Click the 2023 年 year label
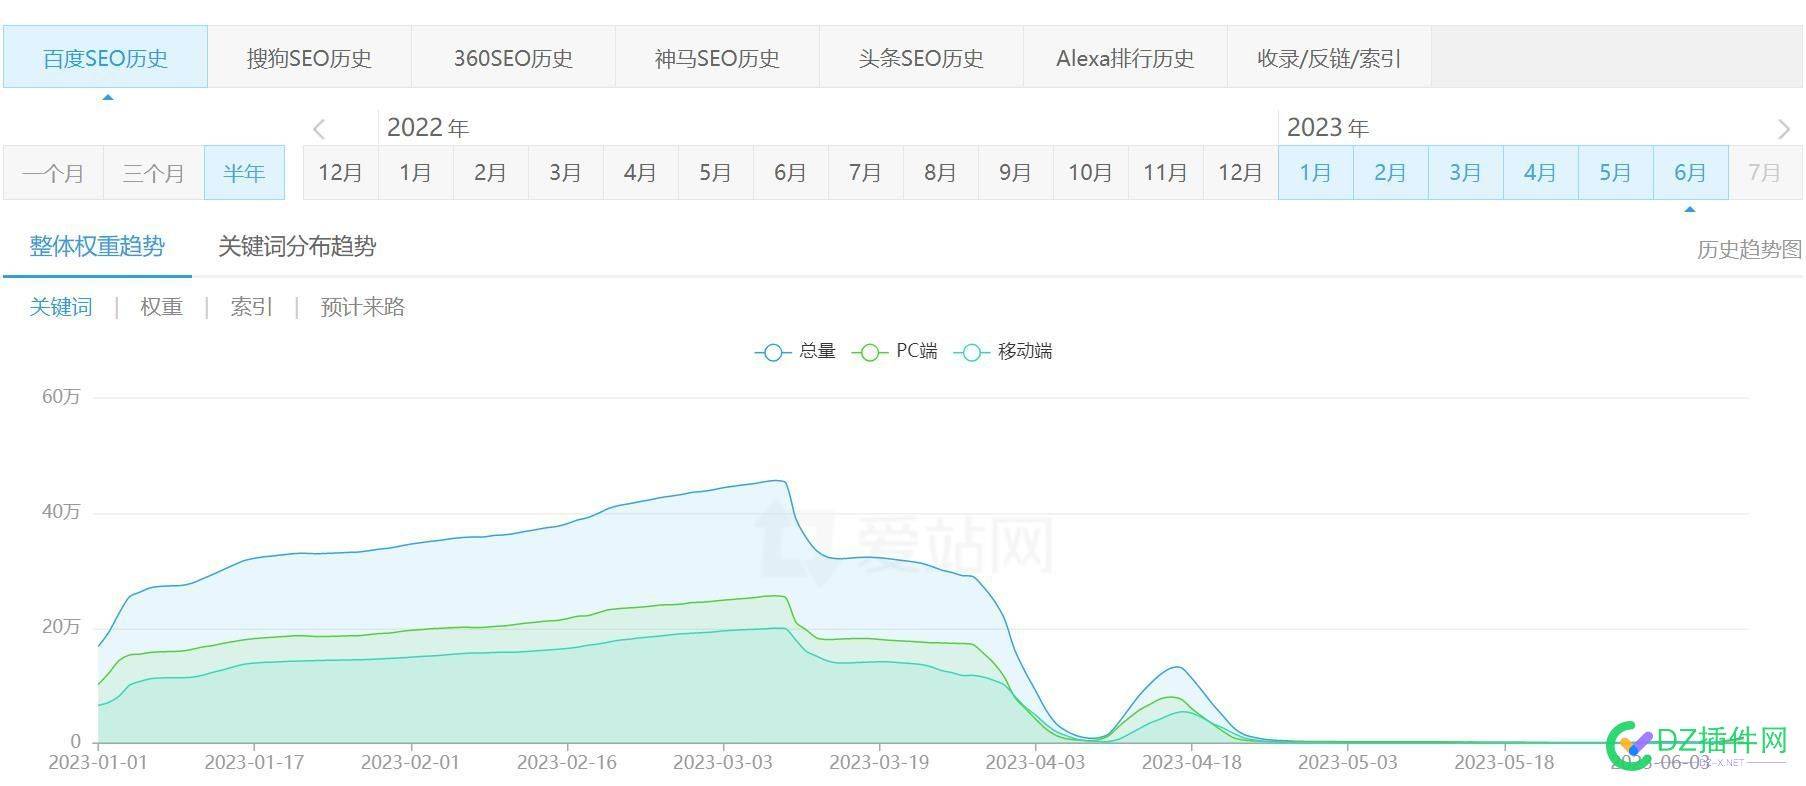Screen dimensions: 1806x786 tap(1328, 128)
